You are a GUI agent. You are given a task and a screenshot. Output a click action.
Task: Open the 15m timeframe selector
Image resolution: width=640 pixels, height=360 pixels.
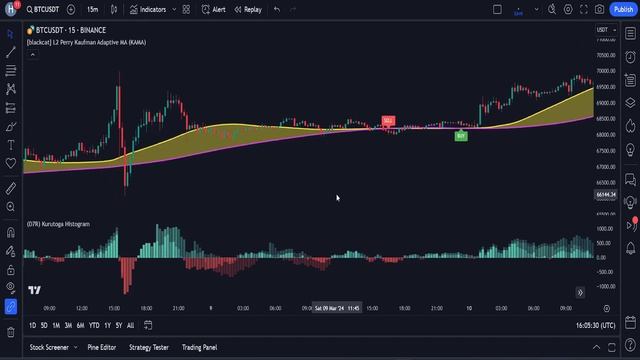coord(93,9)
